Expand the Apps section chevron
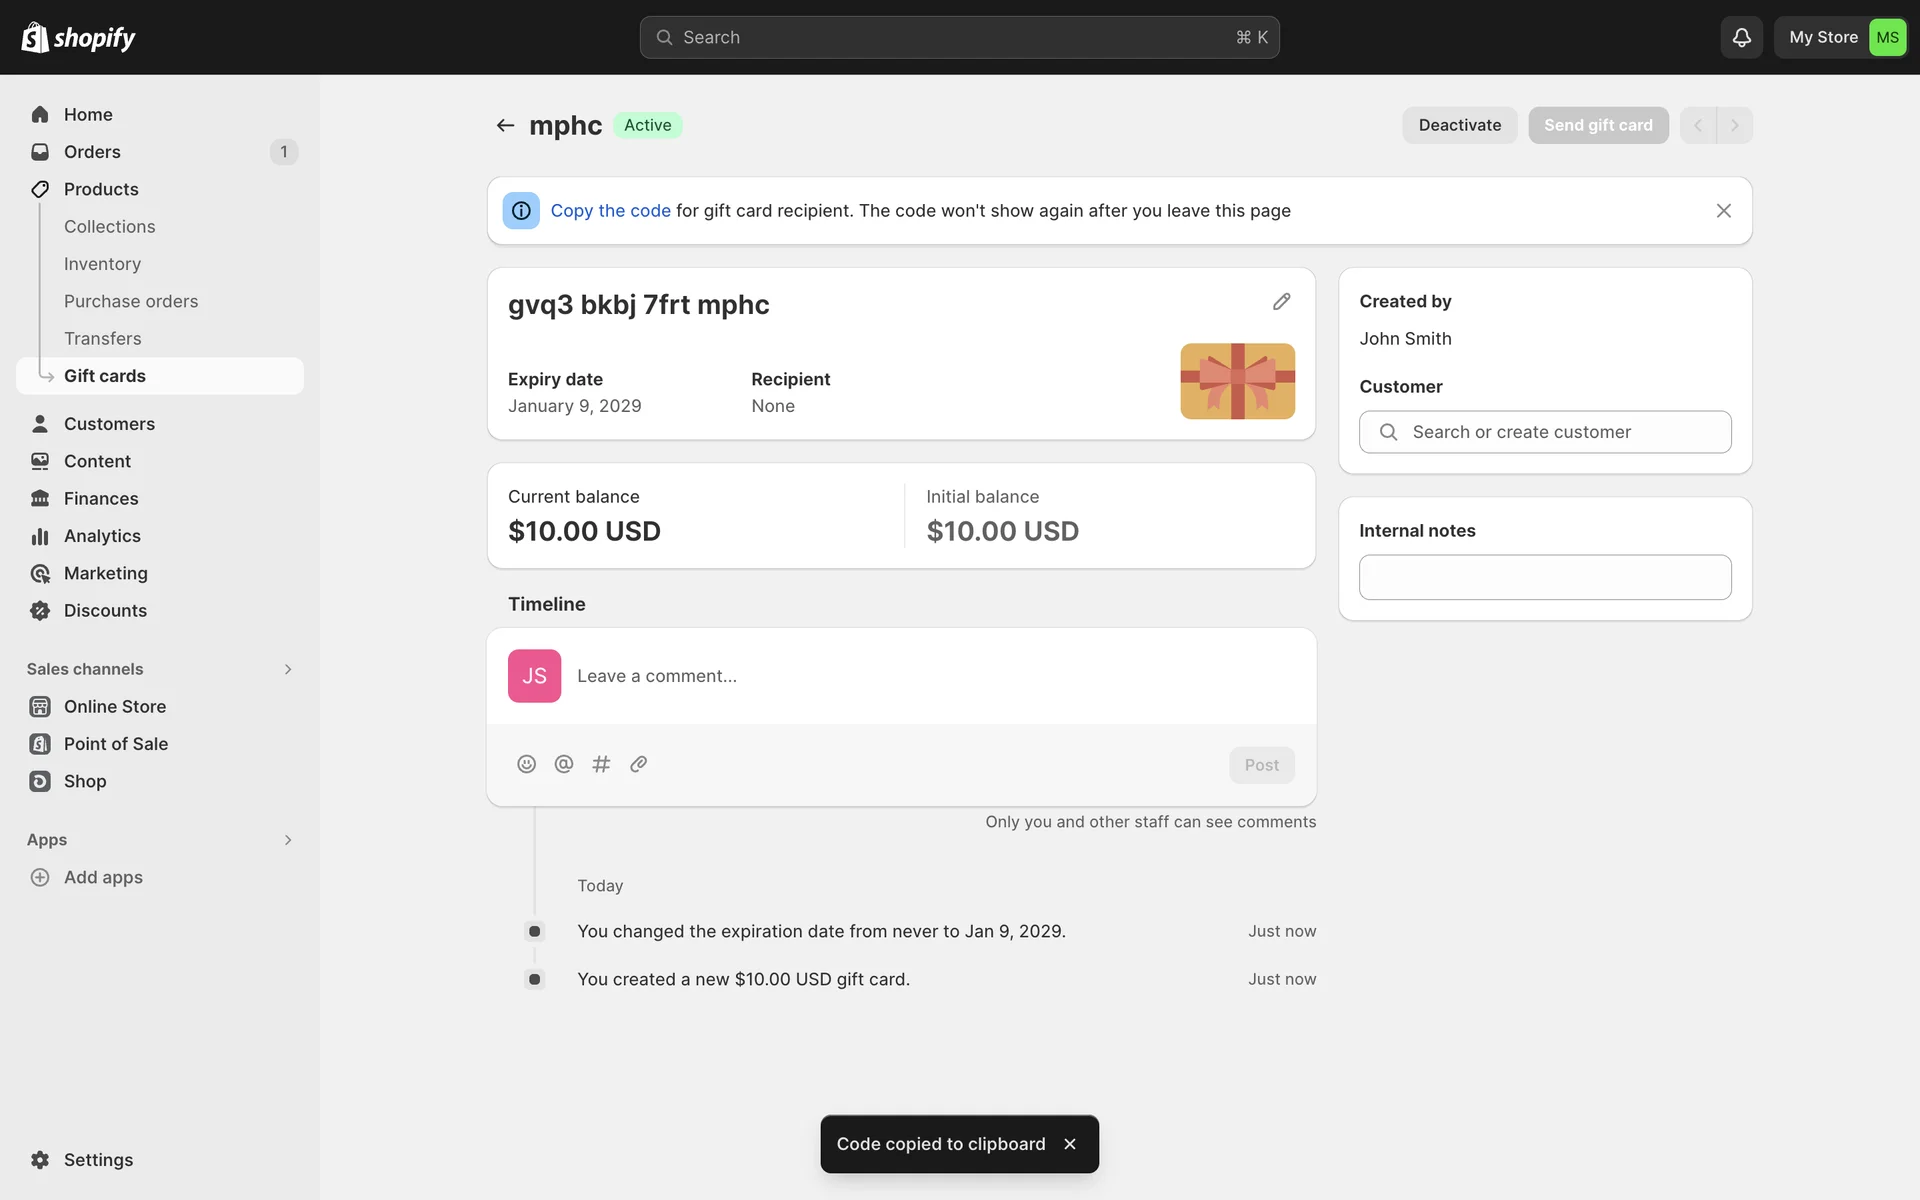The height and width of the screenshot is (1200, 1920). 288,840
